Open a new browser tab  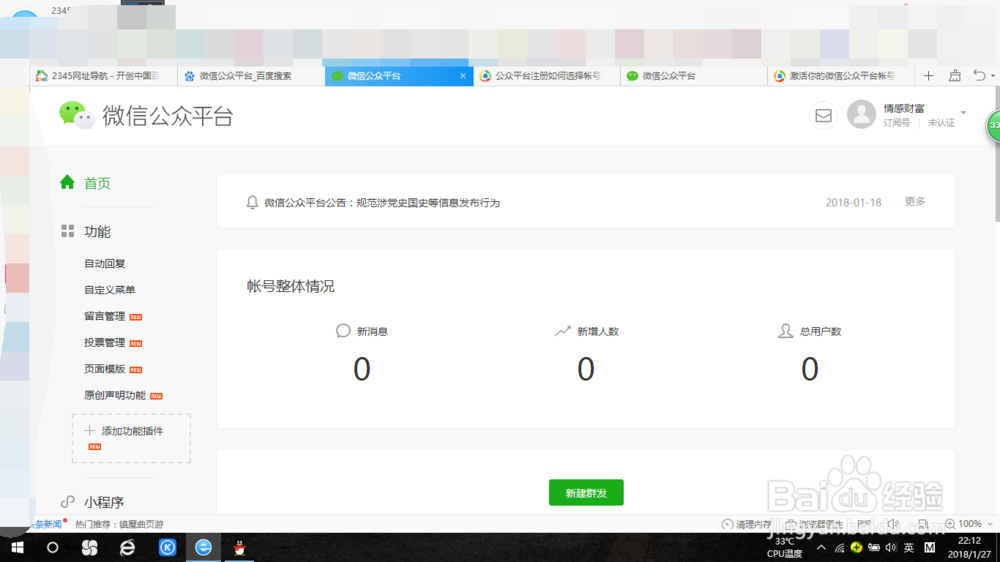tap(929, 76)
